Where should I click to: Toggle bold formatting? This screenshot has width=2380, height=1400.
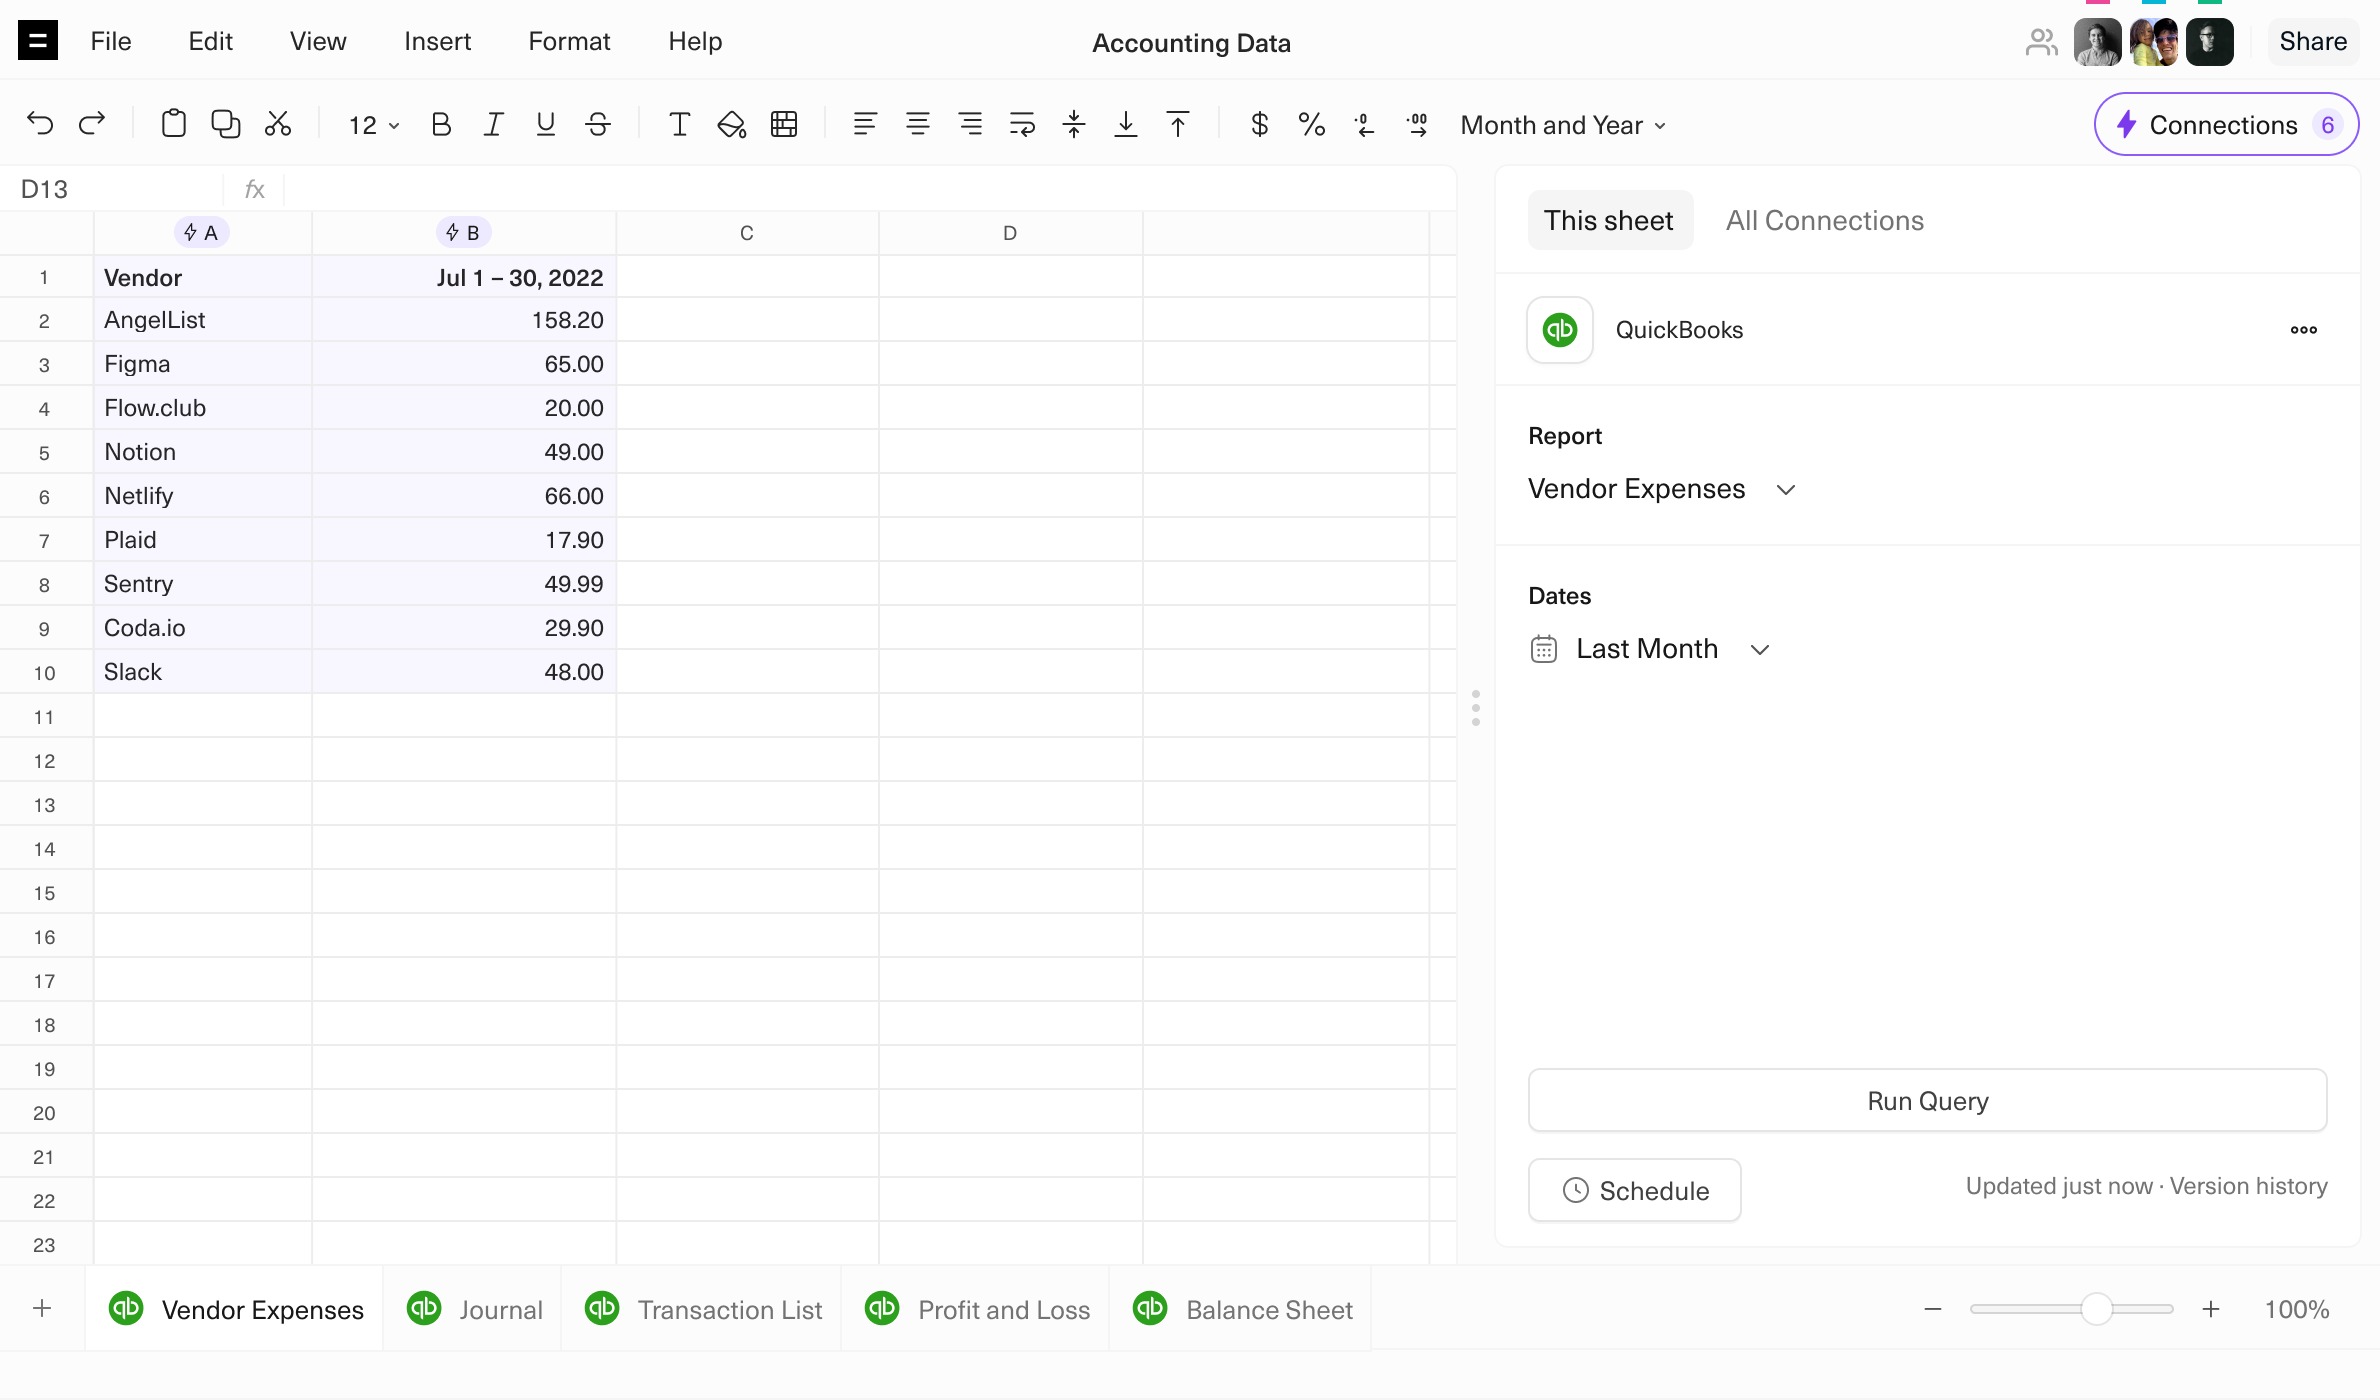[441, 124]
